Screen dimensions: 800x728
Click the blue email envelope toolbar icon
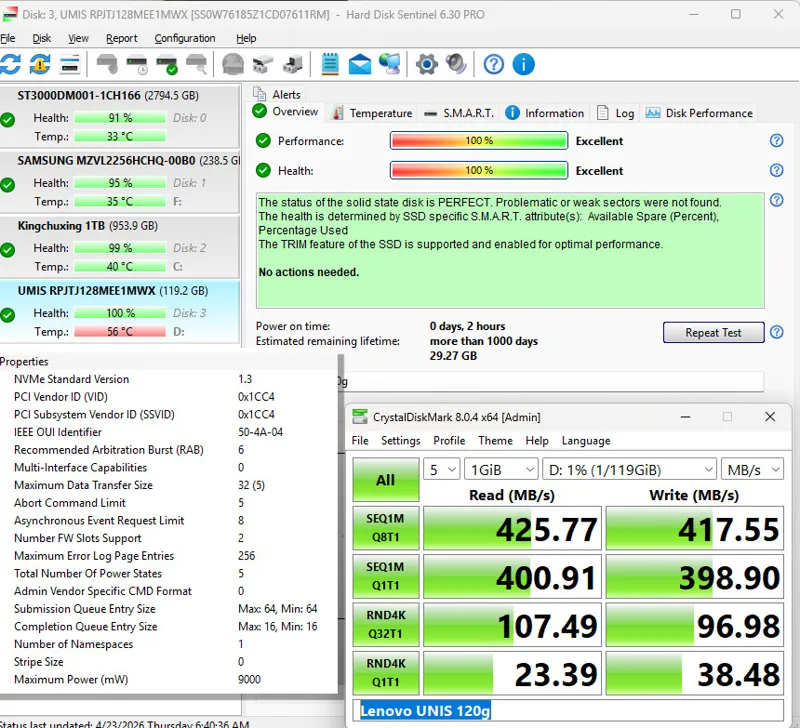click(360, 64)
